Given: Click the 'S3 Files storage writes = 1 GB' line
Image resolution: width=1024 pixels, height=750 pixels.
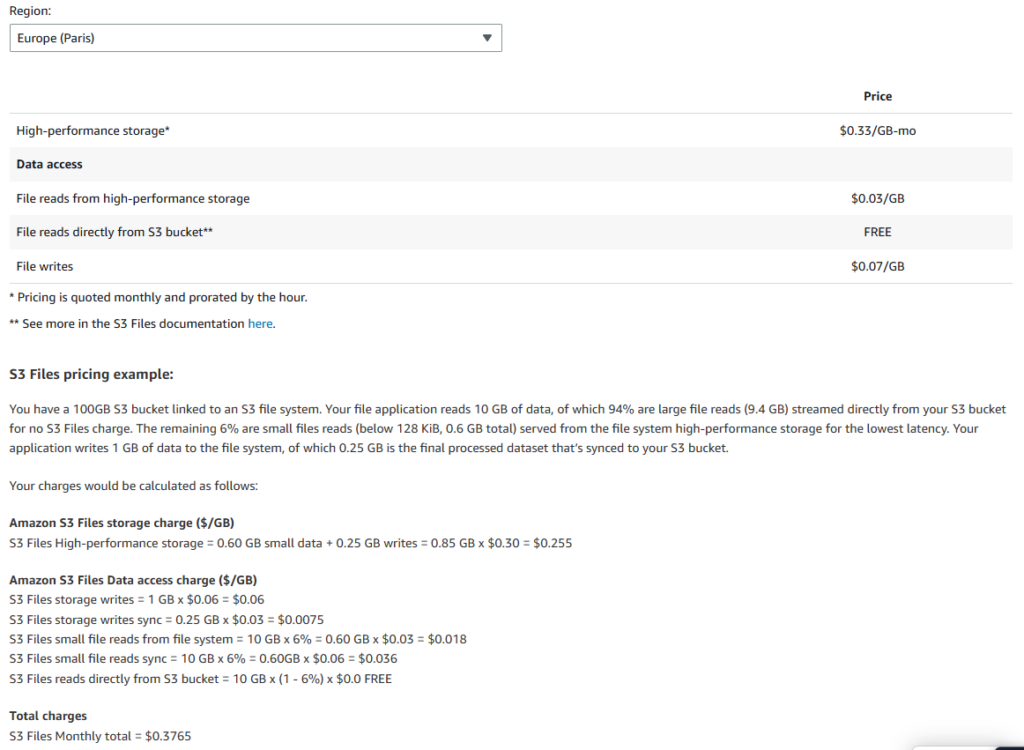Looking at the screenshot, I should coord(136,599).
